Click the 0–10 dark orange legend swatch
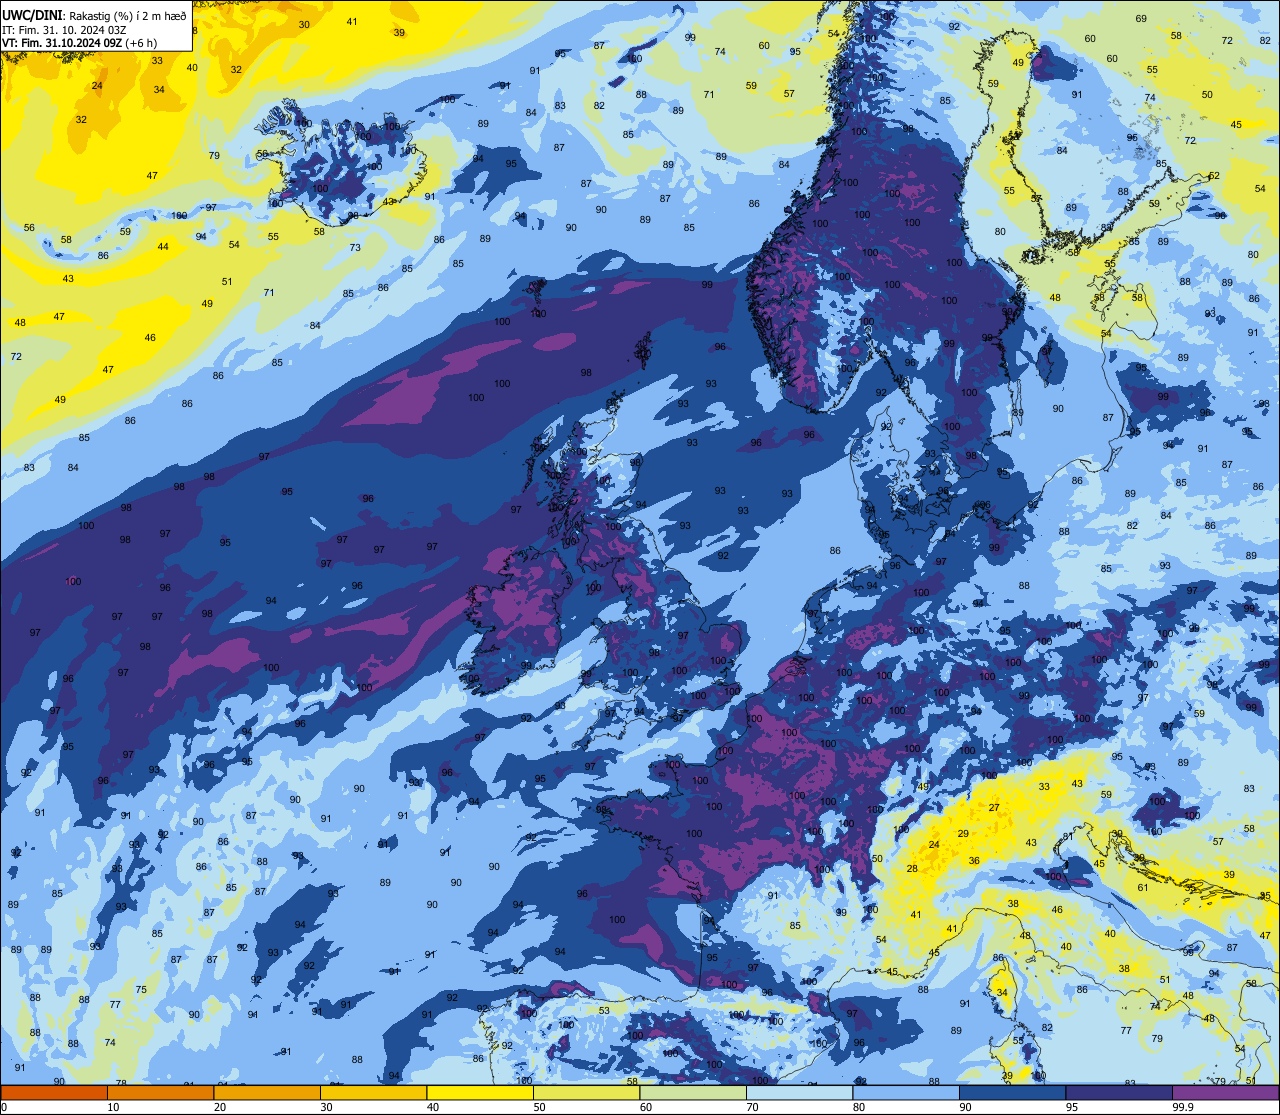The height and width of the screenshot is (1115, 1280). point(54,1092)
